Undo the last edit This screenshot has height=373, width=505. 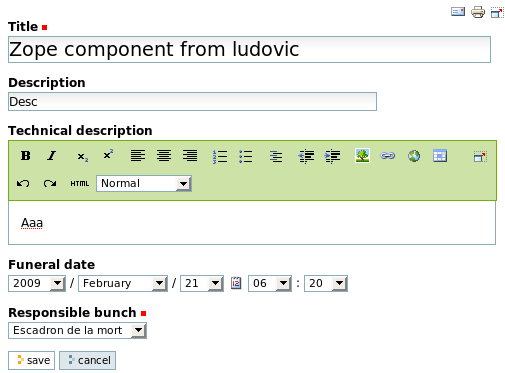[23, 183]
